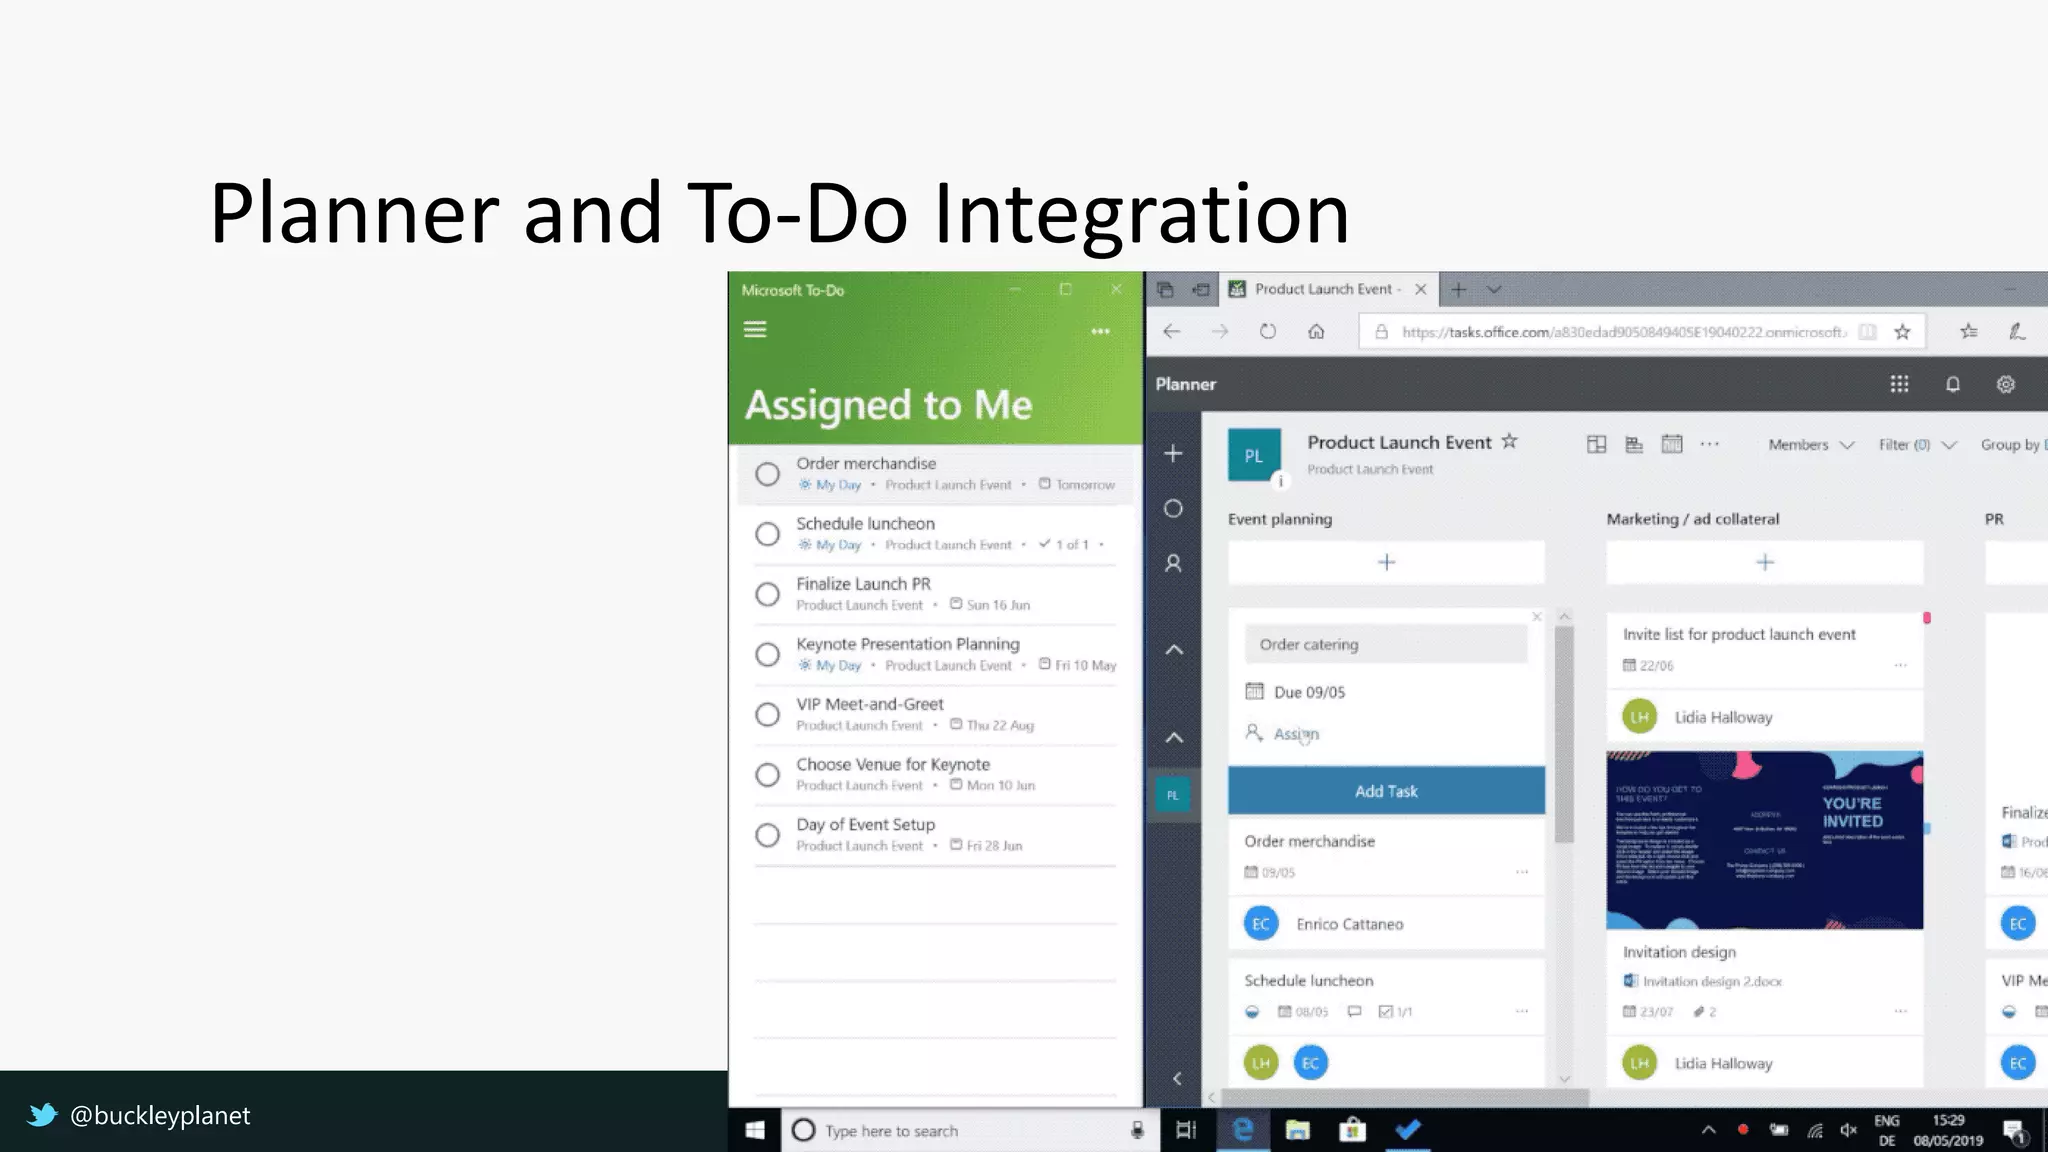Screen dimensions: 2048x1152
Task: Open Task View in taskbar
Action: (1186, 1130)
